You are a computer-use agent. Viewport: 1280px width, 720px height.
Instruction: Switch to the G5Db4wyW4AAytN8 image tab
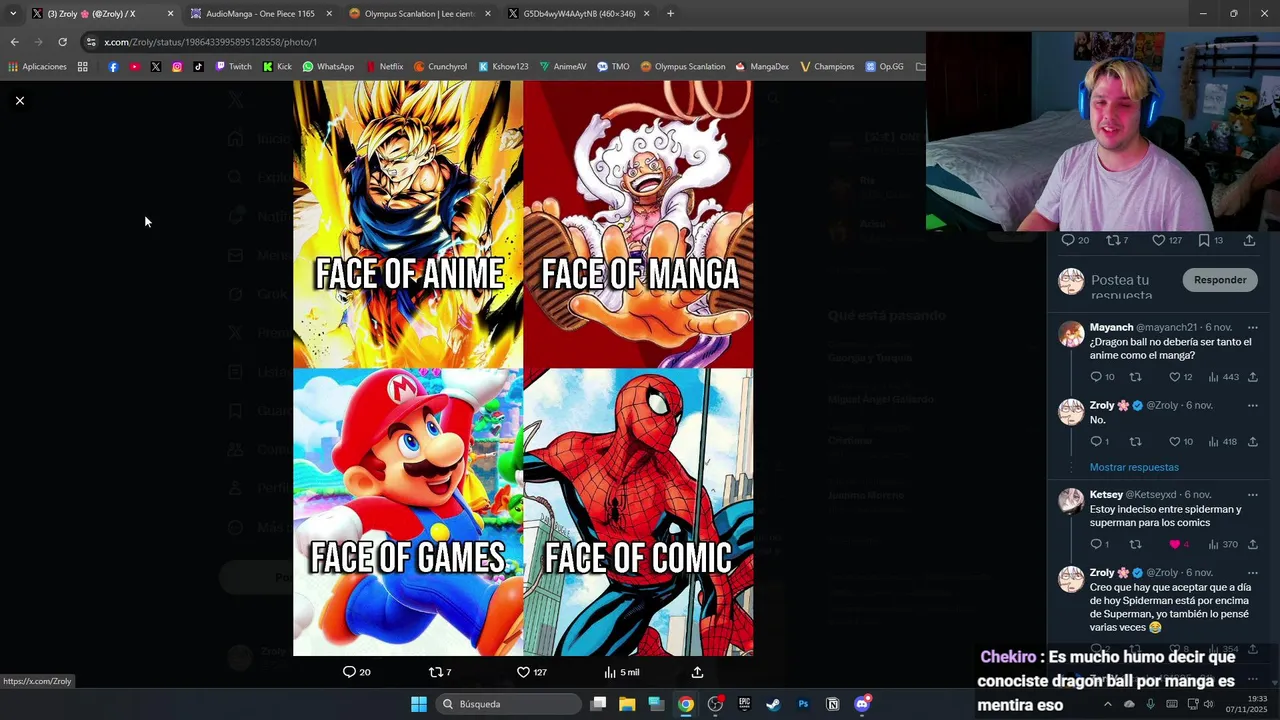pyautogui.click(x=578, y=14)
